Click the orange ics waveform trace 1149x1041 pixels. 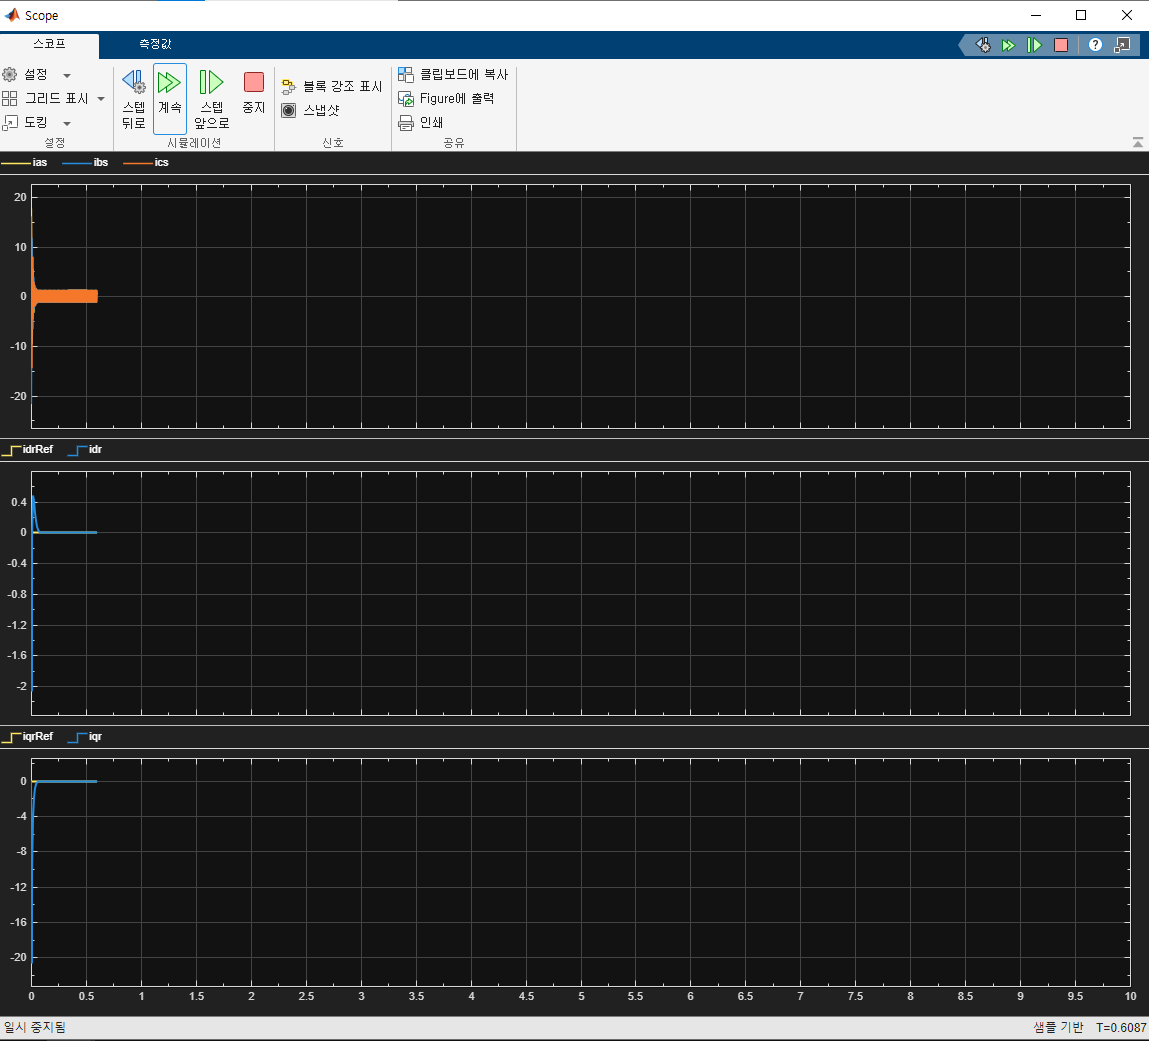tap(66, 296)
